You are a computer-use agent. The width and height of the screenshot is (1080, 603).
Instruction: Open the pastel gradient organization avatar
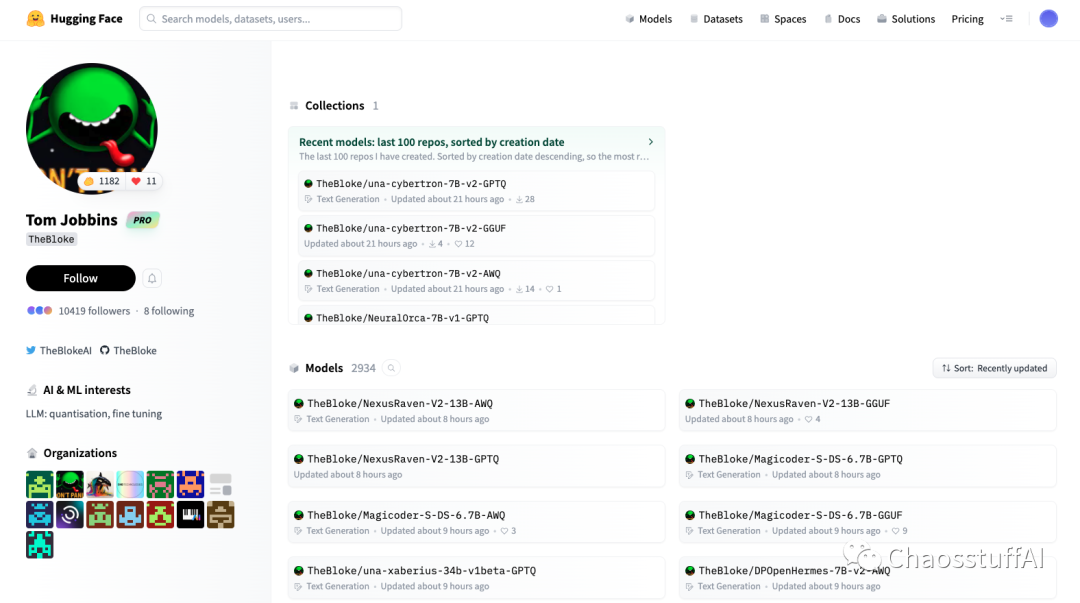click(130, 484)
